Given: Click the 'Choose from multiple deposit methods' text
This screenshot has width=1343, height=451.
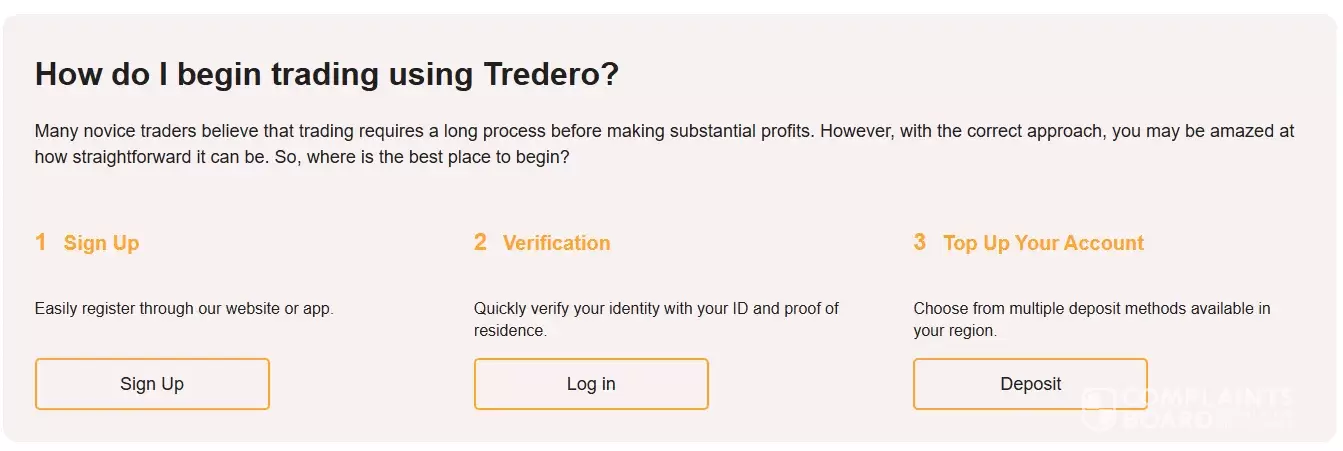Looking at the screenshot, I should 1092,309.
